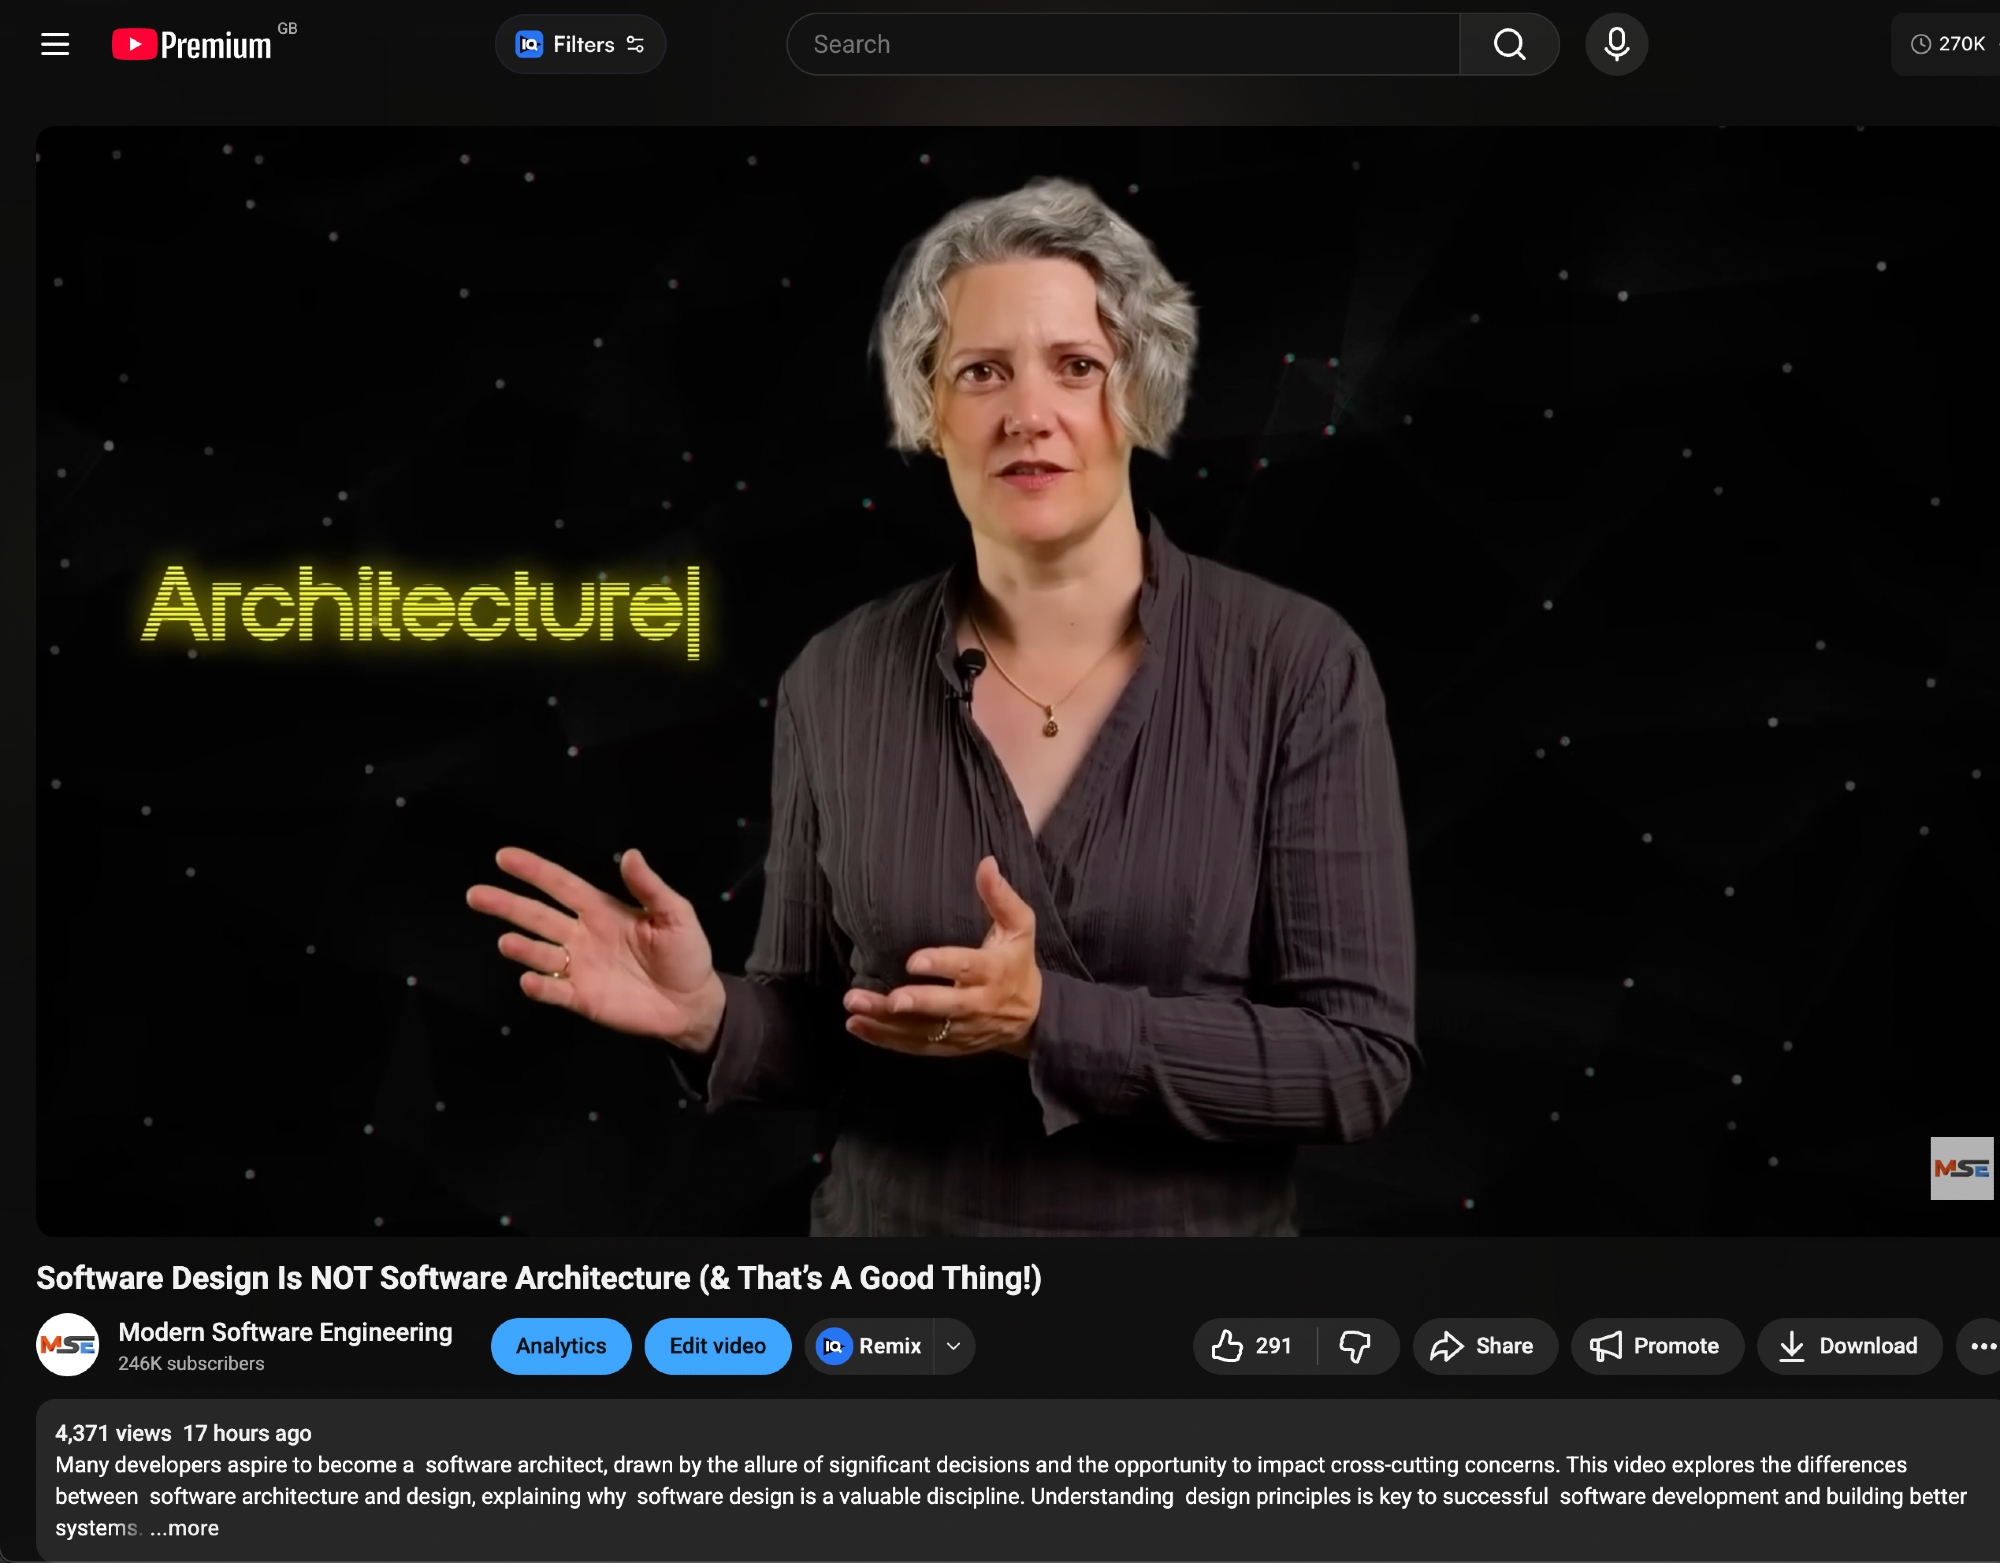This screenshot has width=2000, height=1563.
Task: Activate voice search microphone
Action: [x=1616, y=44]
